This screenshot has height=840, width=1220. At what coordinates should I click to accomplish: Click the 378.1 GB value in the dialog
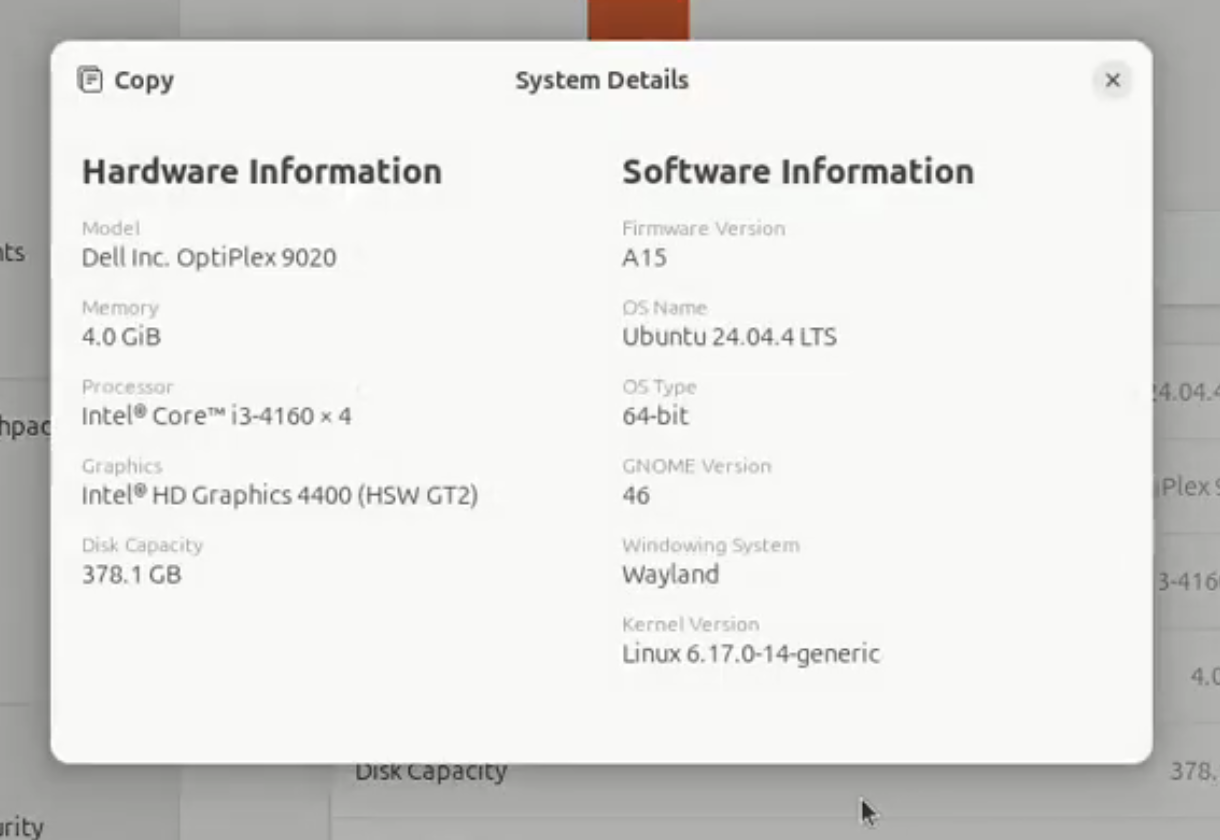pos(131,574)
